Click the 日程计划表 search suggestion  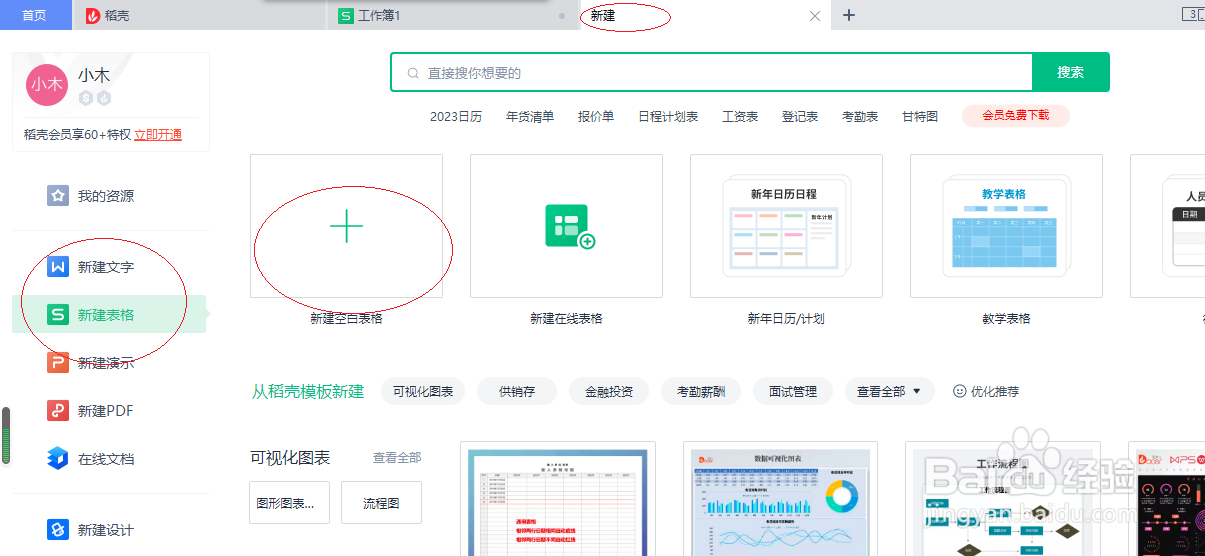(x=668, y=116)
